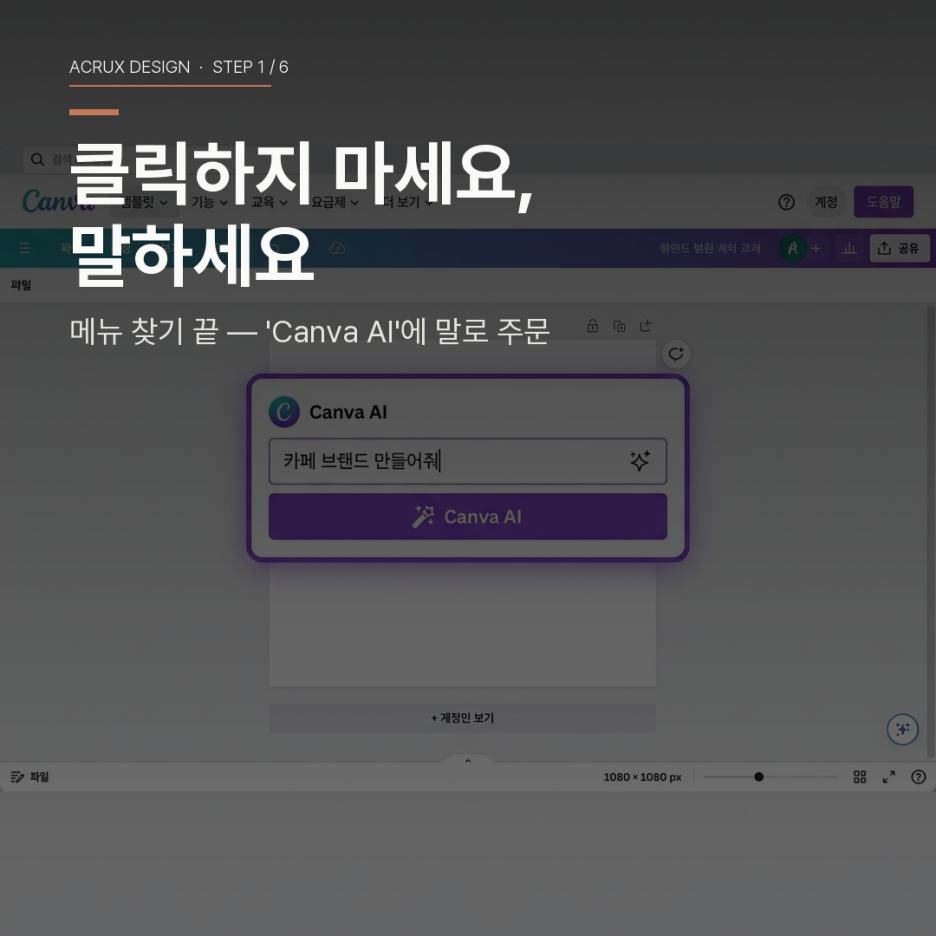Add a new page with the add-page icon

645,326
